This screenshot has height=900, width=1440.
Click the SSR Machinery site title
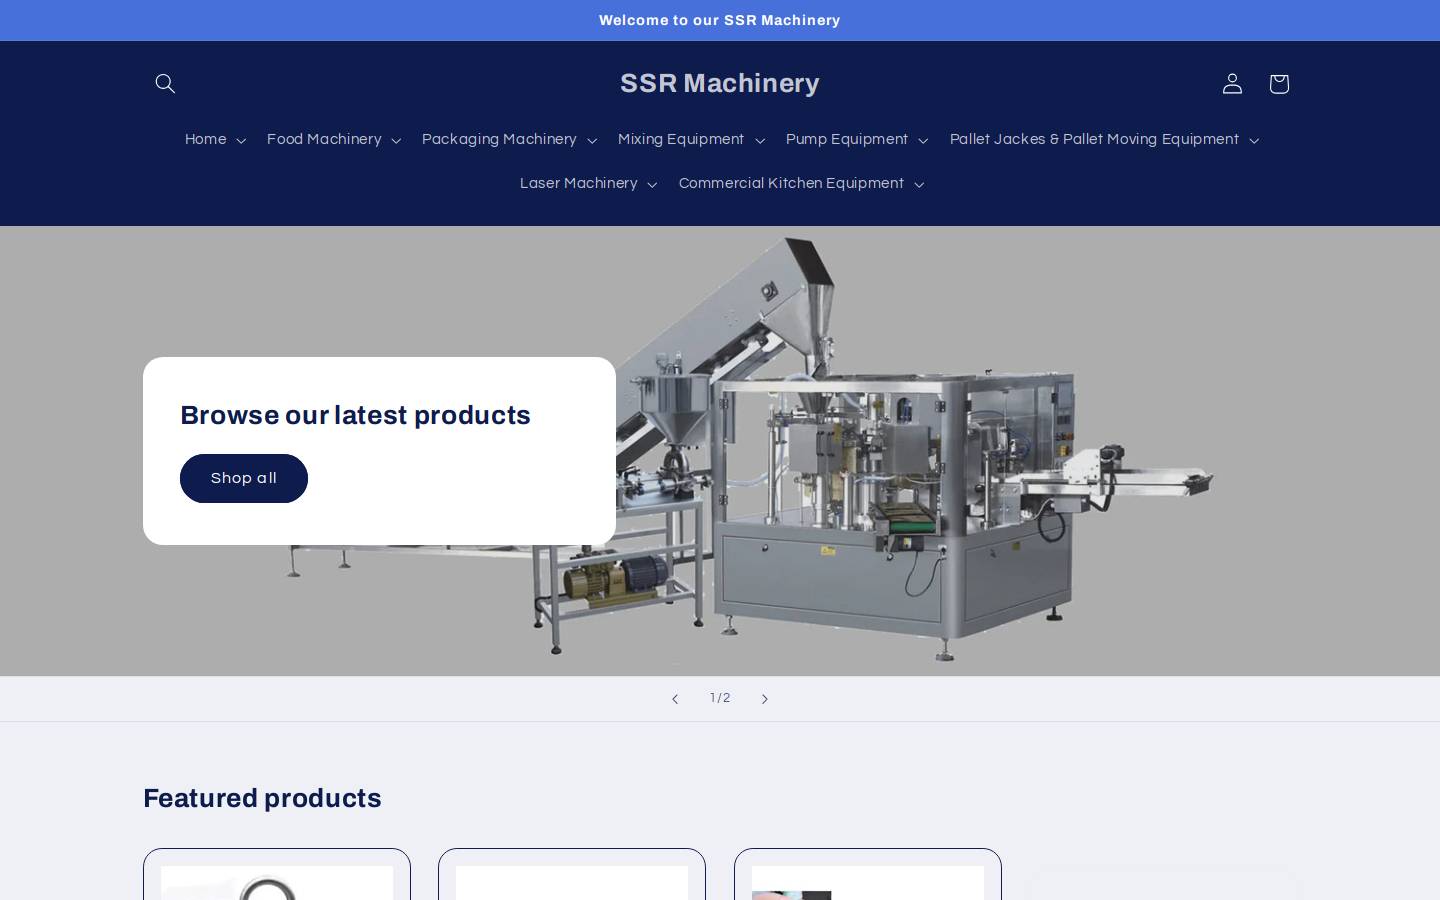(x=720, y=83)
